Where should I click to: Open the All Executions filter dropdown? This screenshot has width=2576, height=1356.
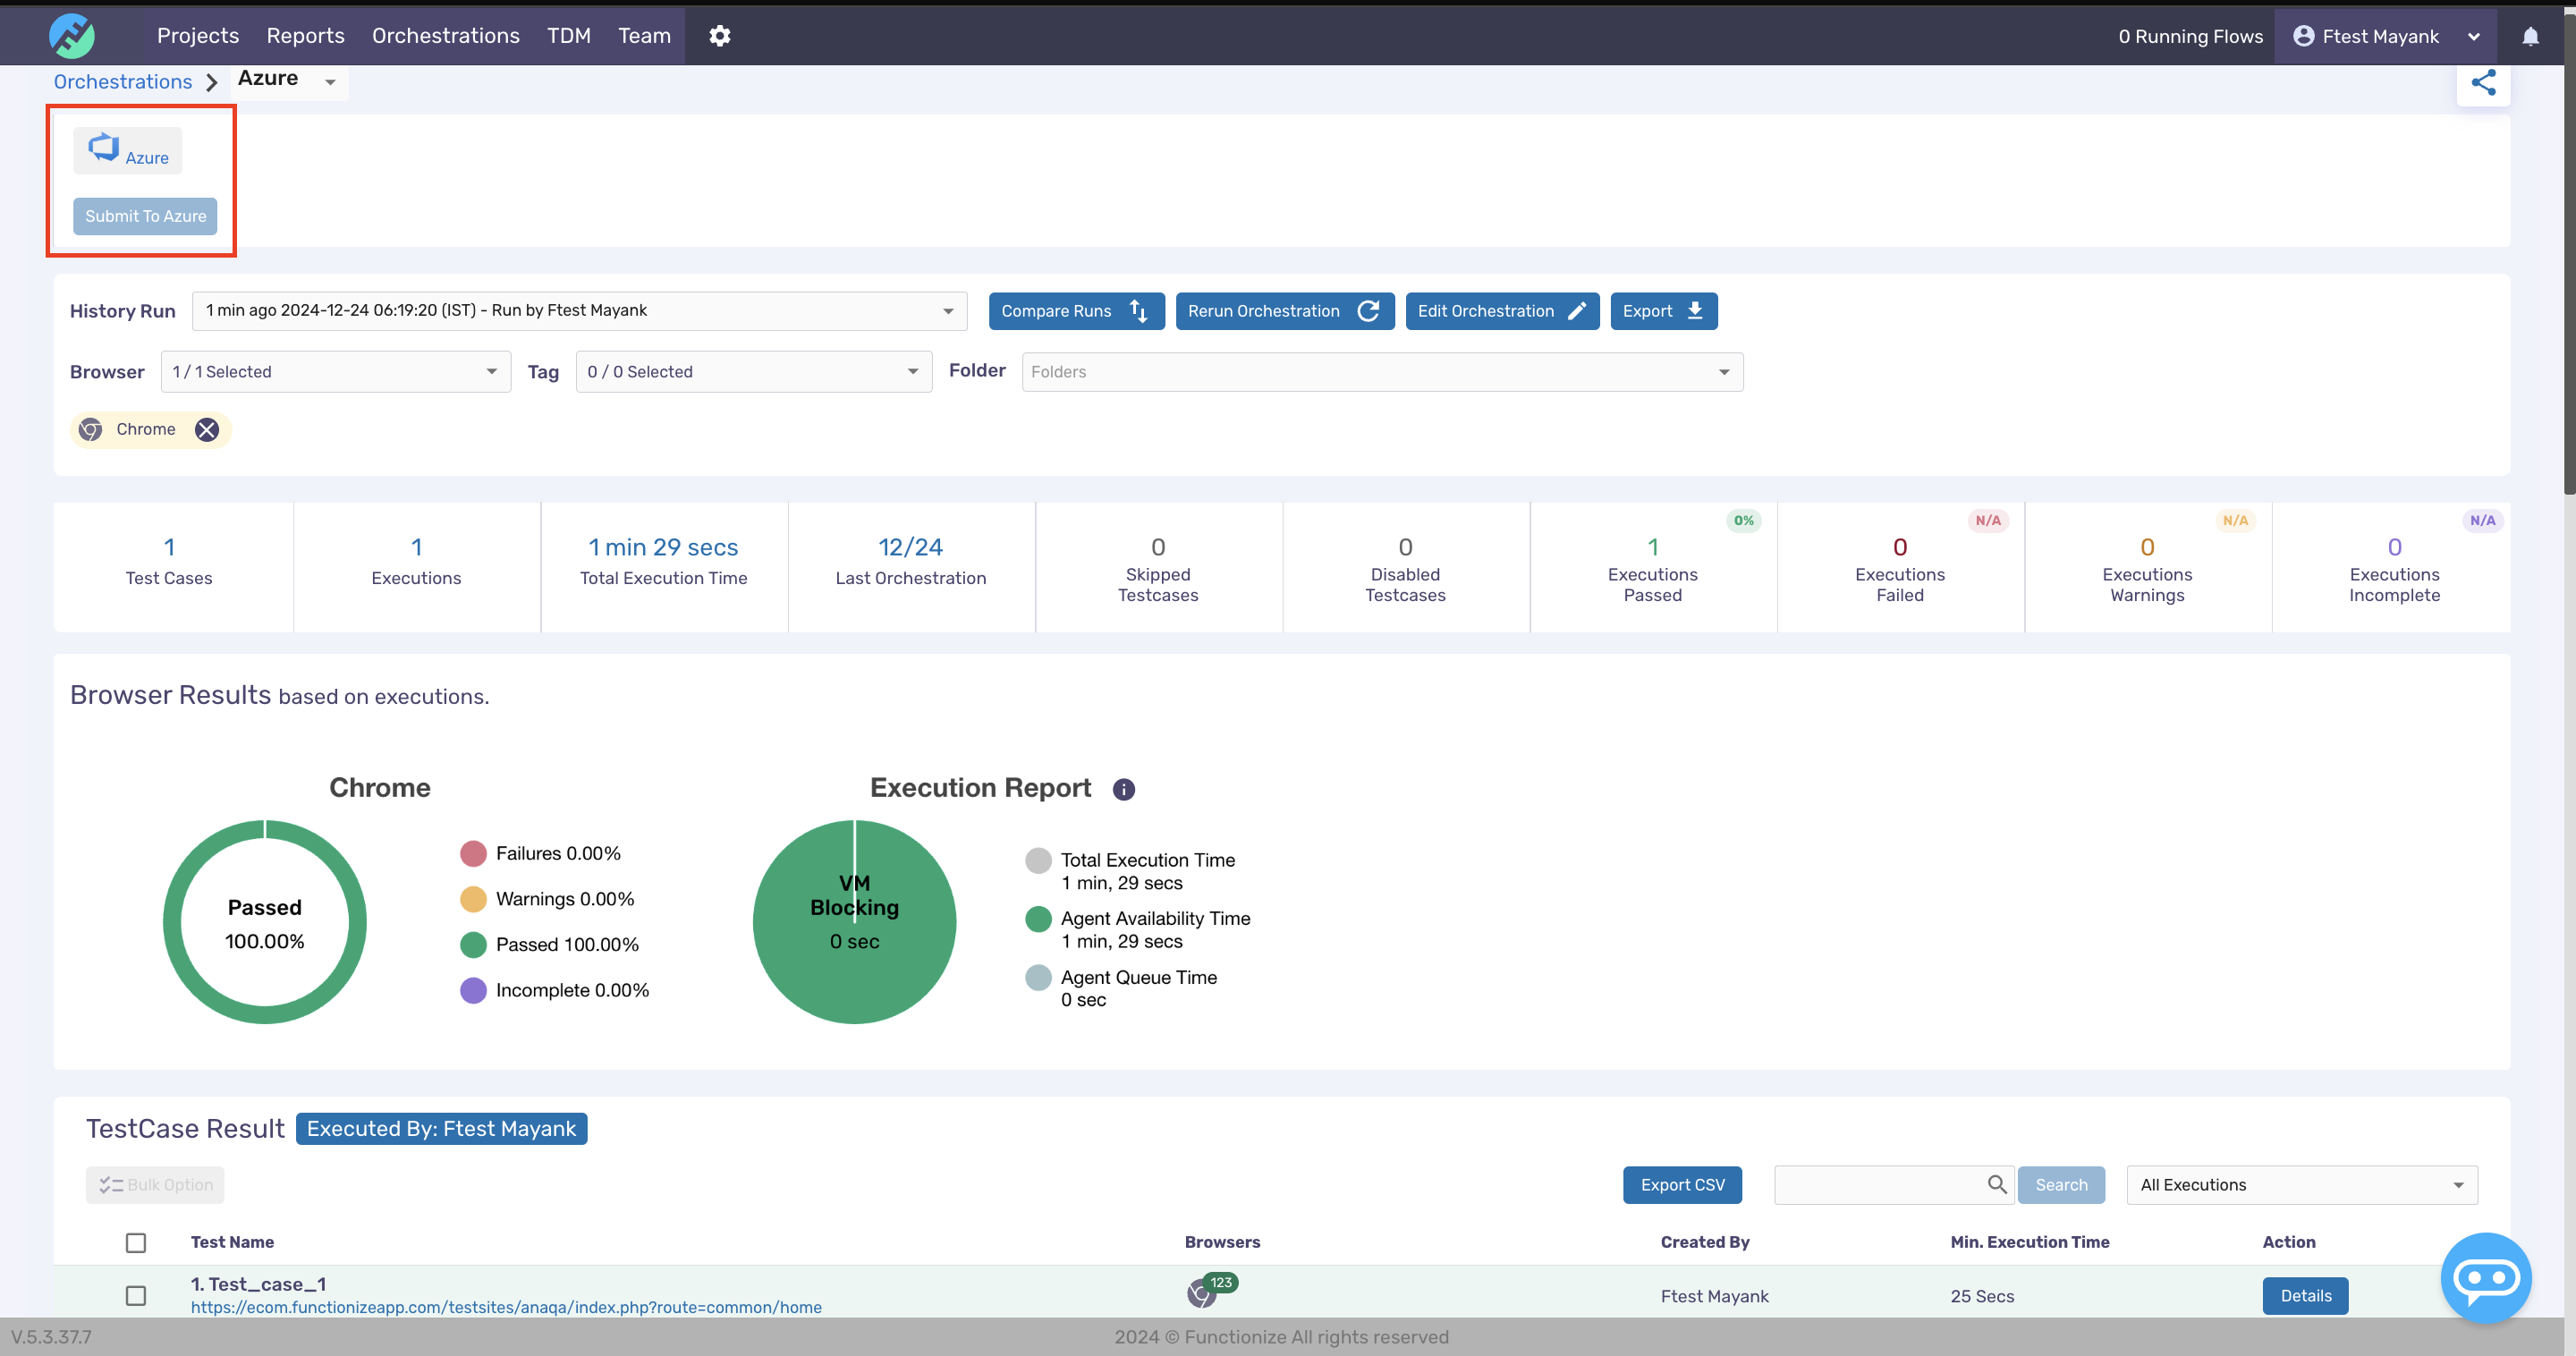(x=2302, y=1184)
